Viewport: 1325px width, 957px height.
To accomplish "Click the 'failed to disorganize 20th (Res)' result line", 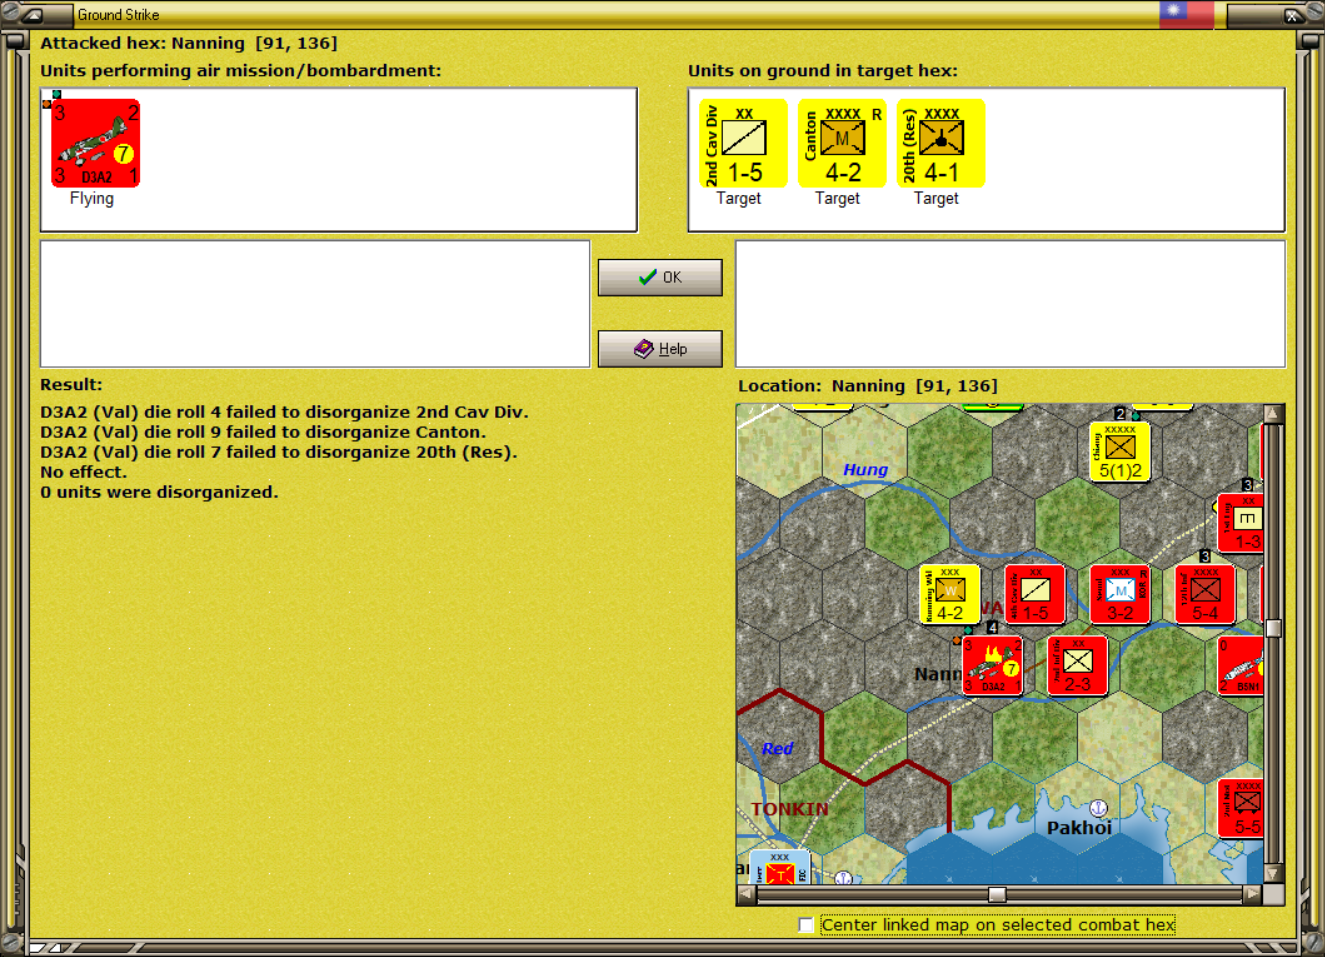I will (x=279, y=452).
